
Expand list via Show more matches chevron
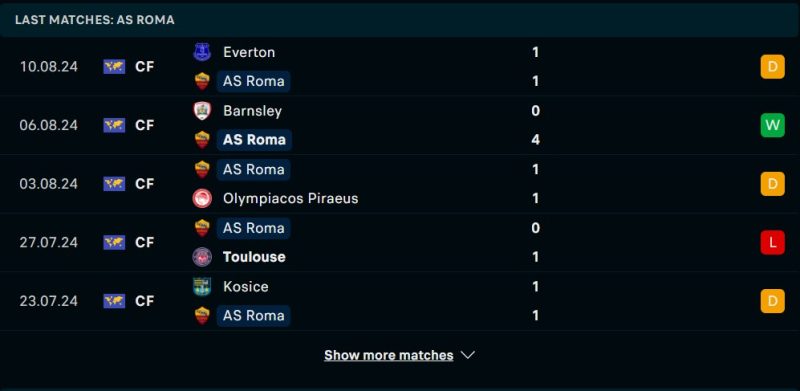pyautogui.click(x=468, y=355)
